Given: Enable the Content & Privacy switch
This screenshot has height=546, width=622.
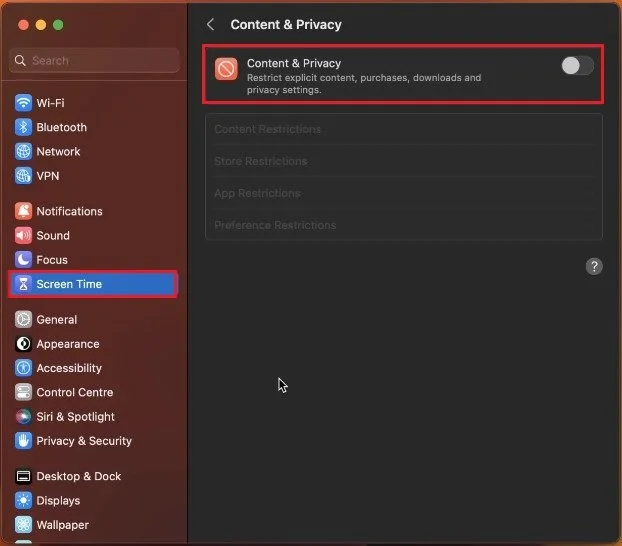Looking at the screenshot, I should coord(577,65).
